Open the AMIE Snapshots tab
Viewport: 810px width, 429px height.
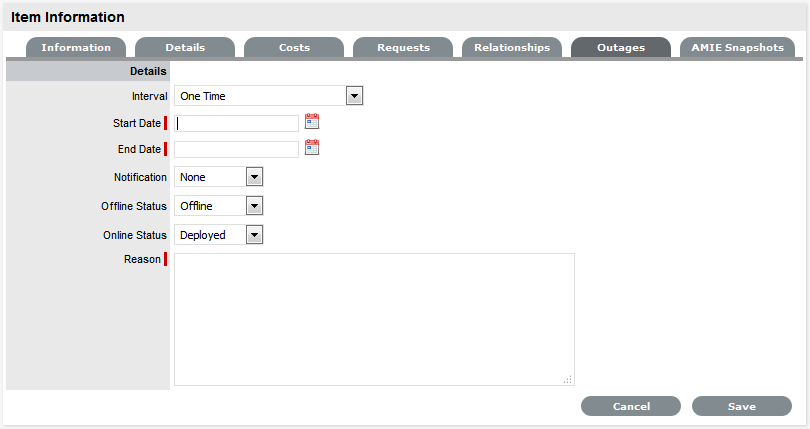click(738, 48)
